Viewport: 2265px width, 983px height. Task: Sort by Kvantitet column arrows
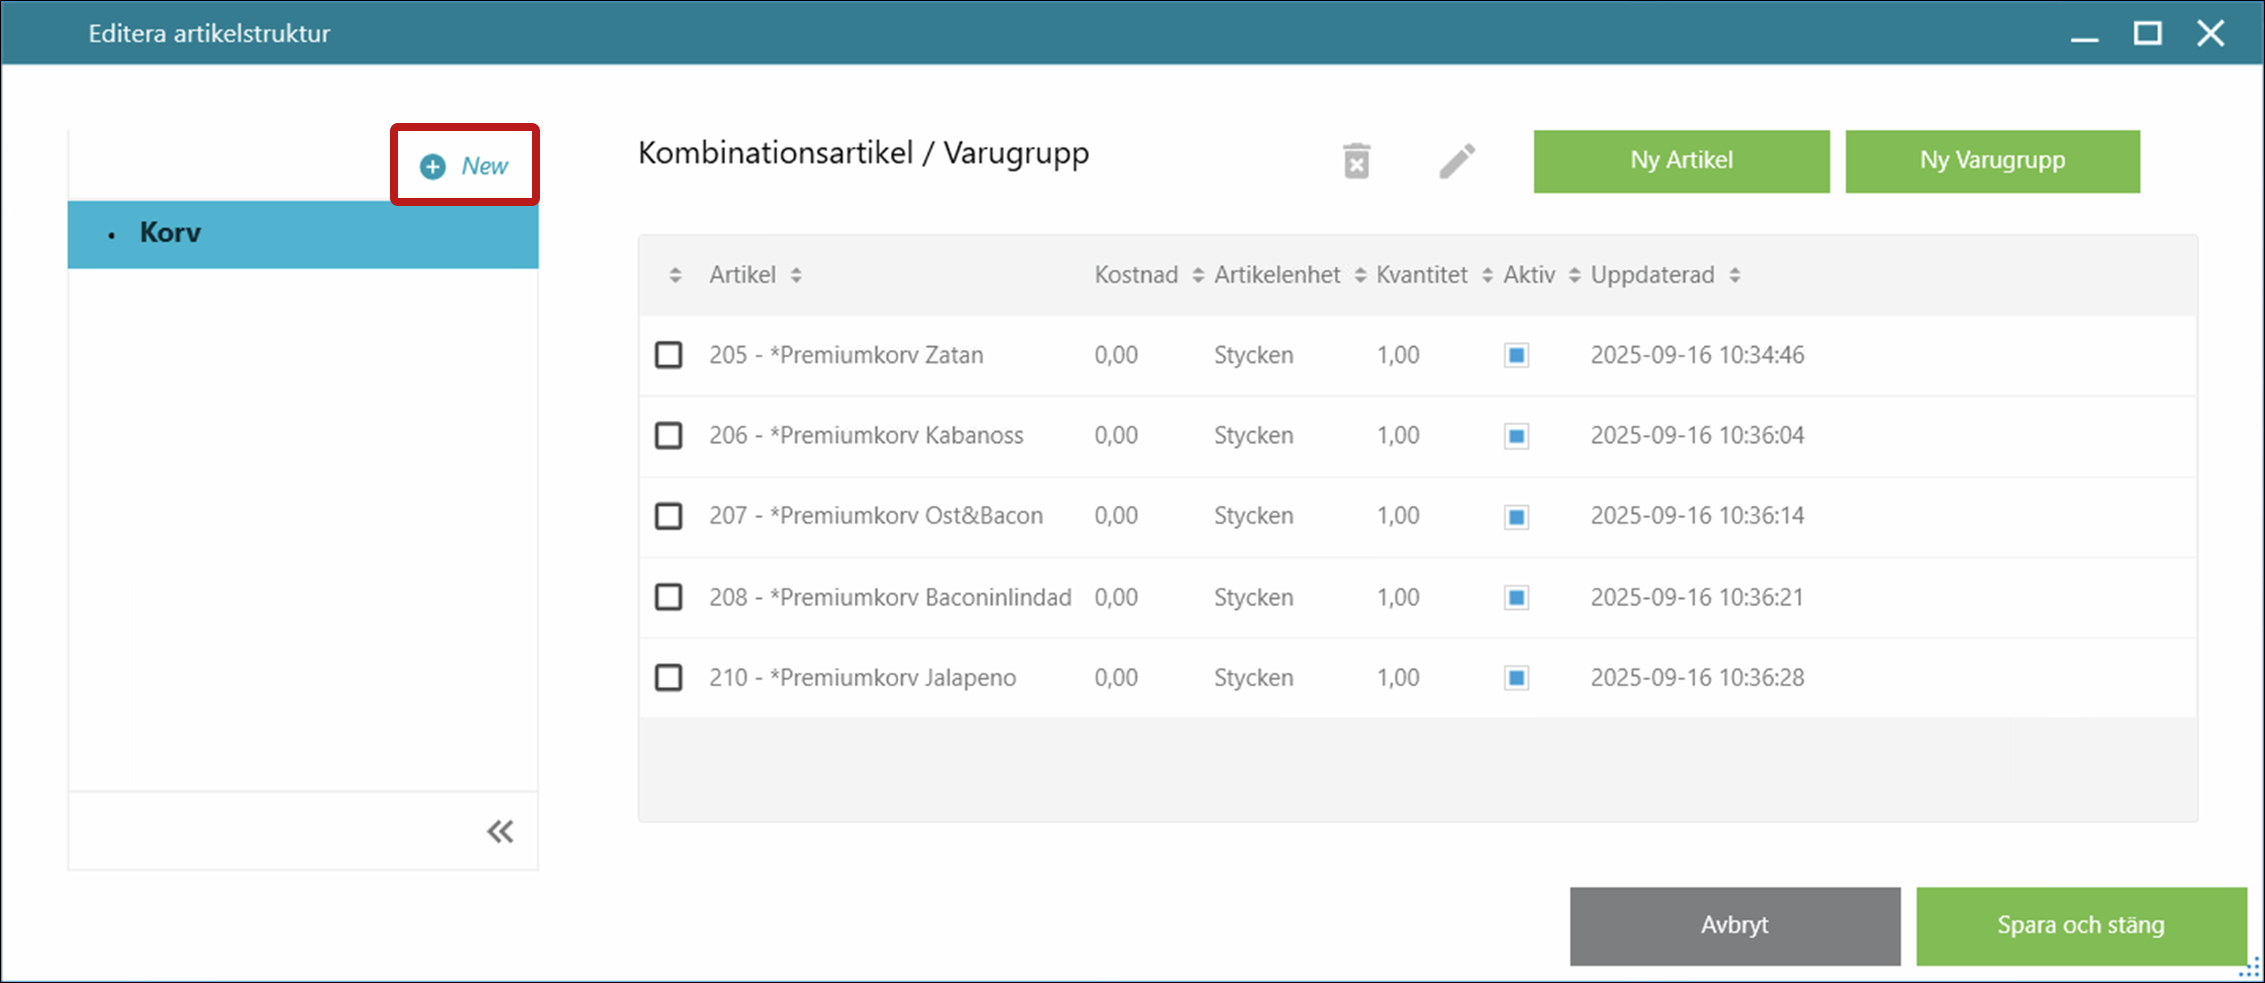(1487, 275)
